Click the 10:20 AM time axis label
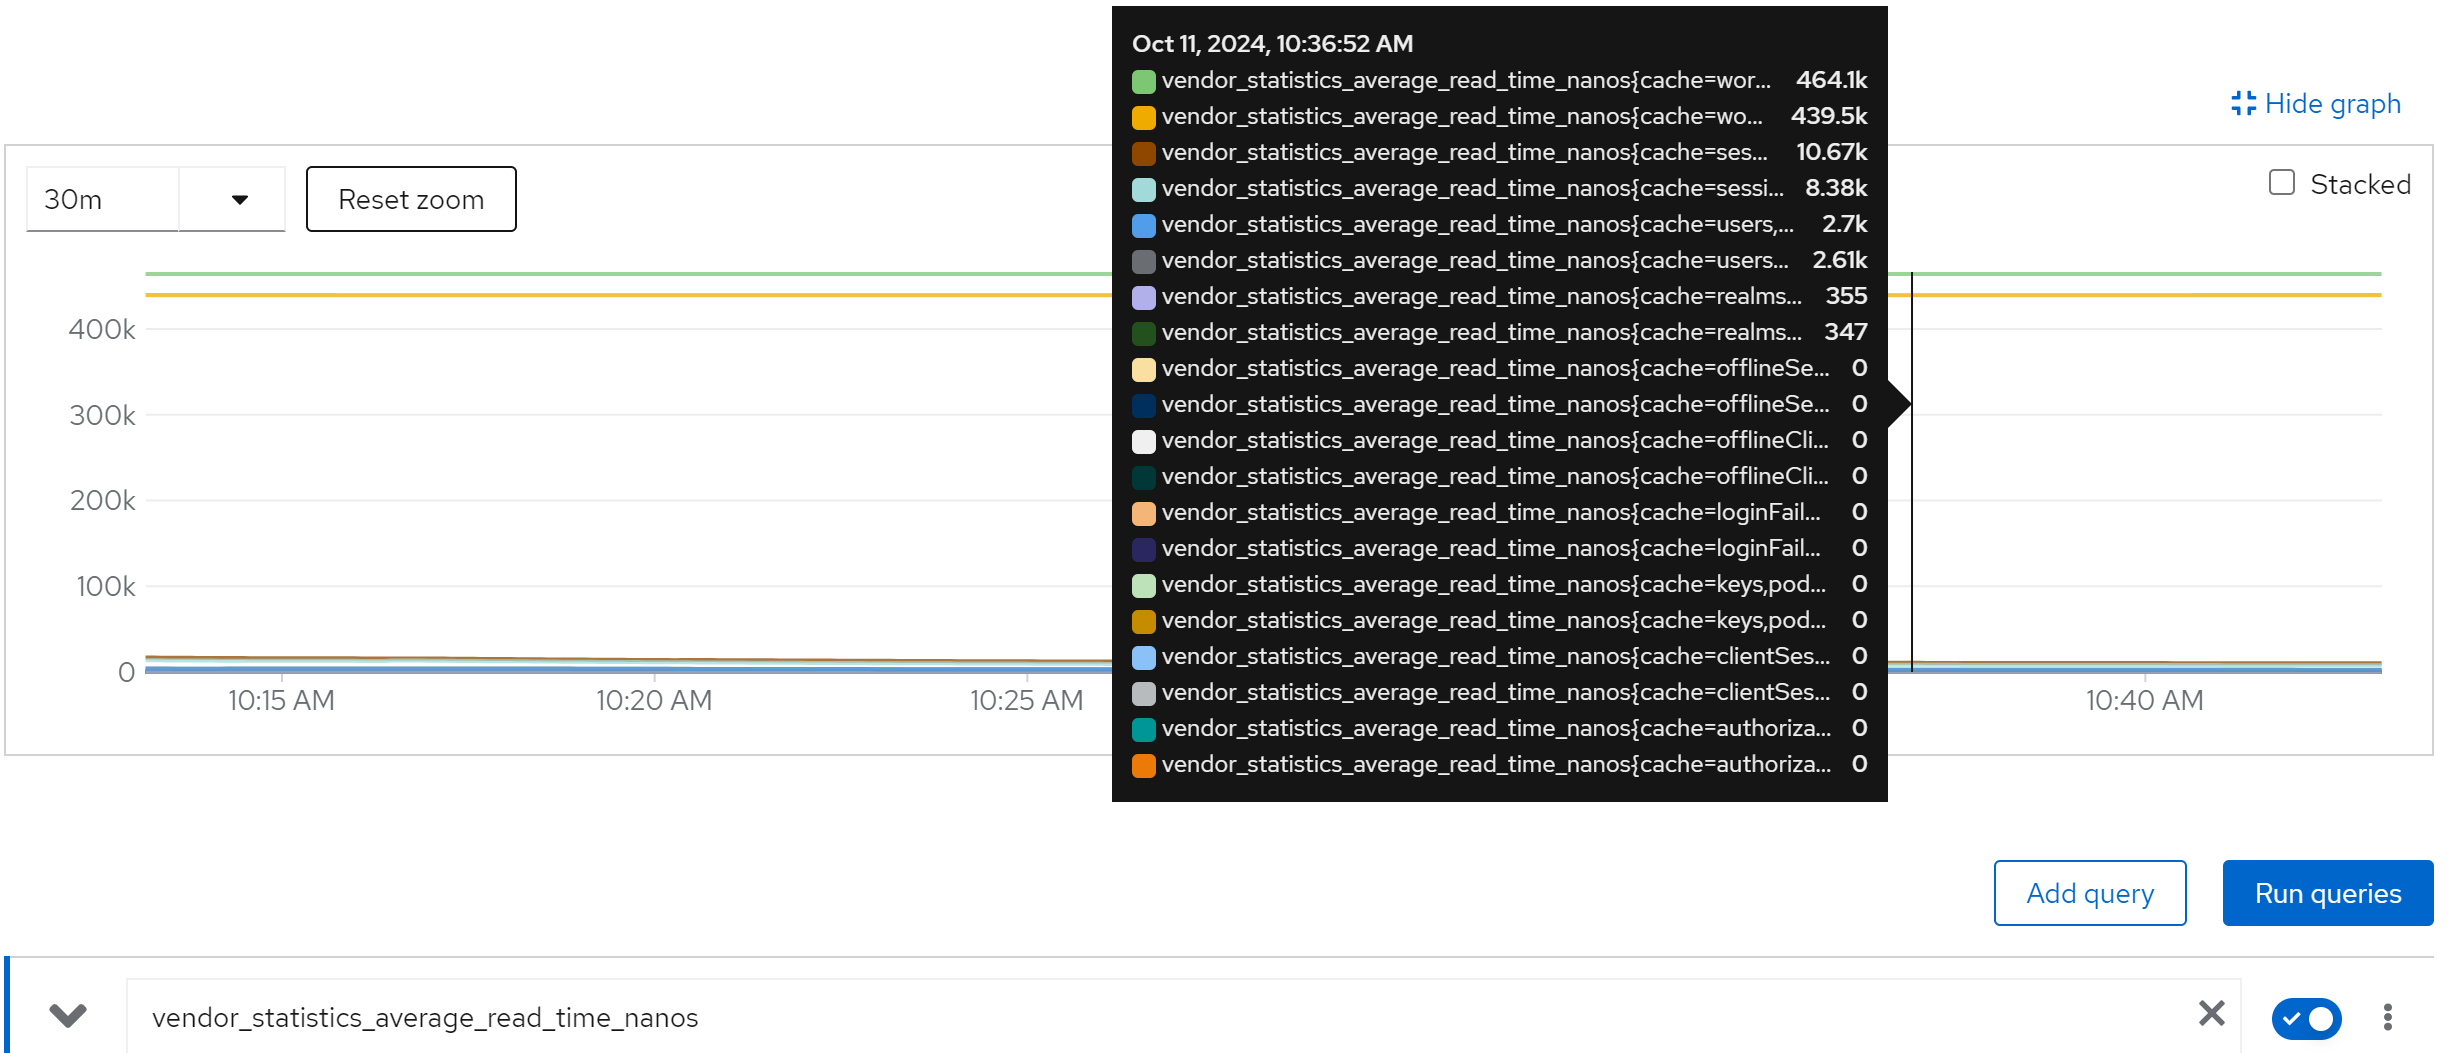The height and width of the screenshot is (1053, 2455). (654, 701)
